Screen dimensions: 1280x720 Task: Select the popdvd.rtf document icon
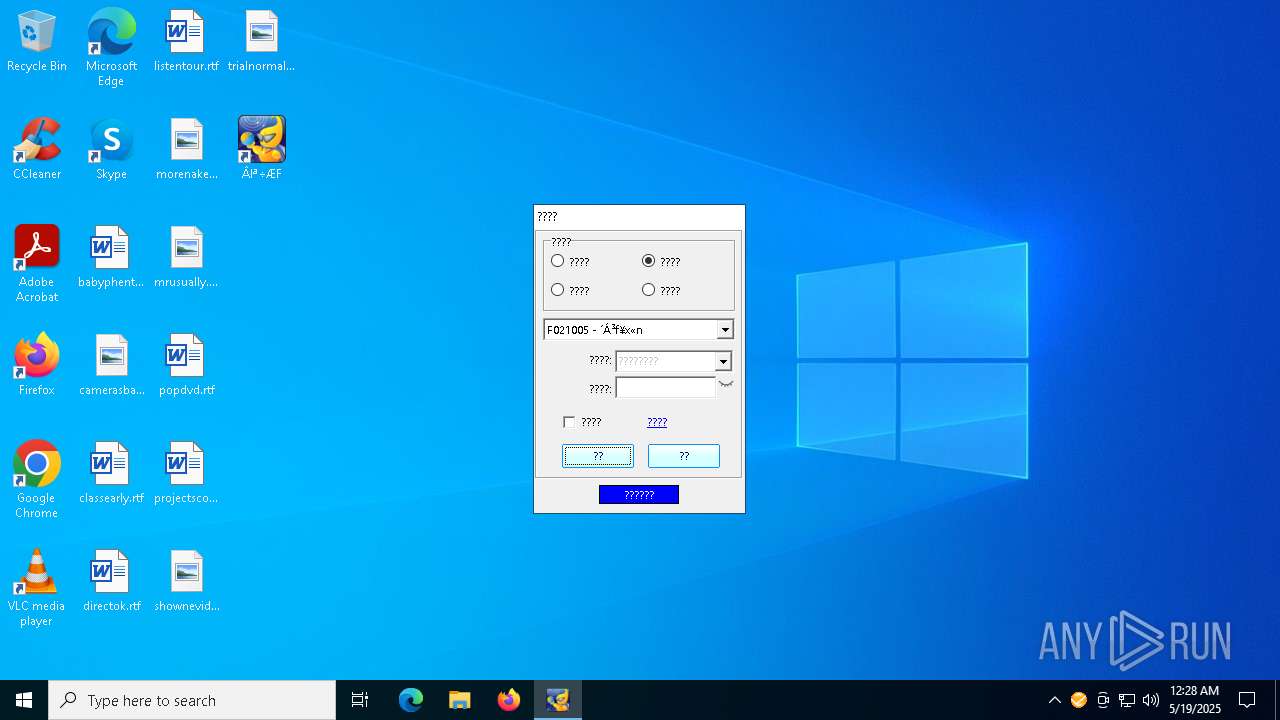pyautogui.click(x=186, y=366)
